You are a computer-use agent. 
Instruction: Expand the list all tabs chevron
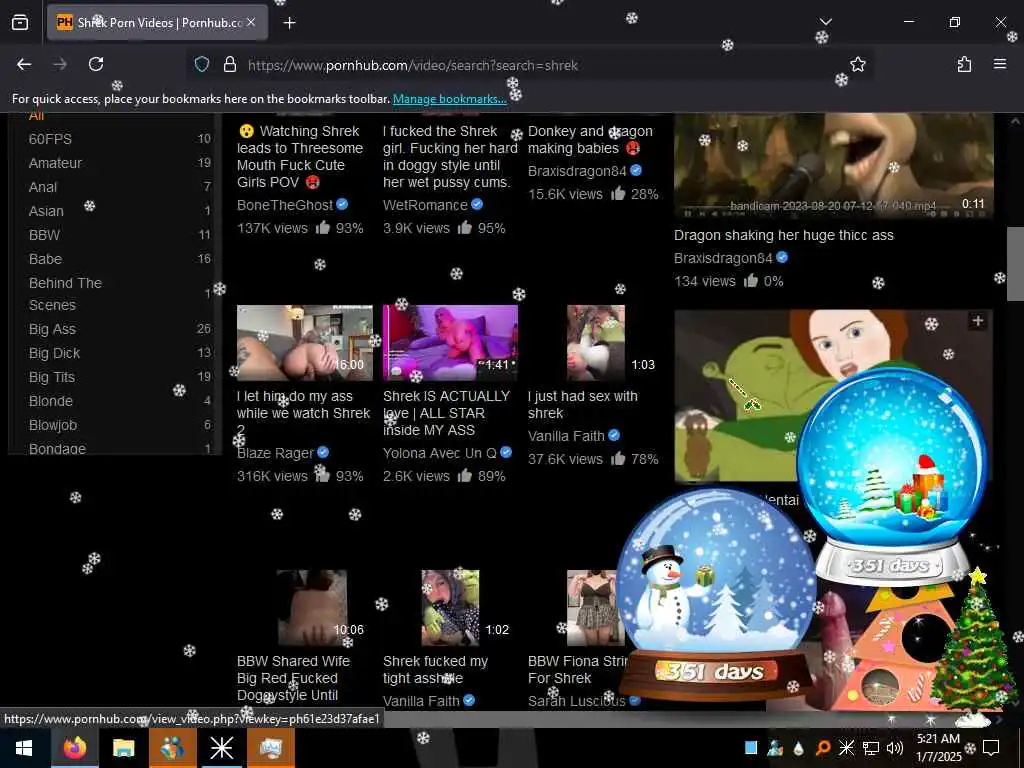tap(825, 22)
